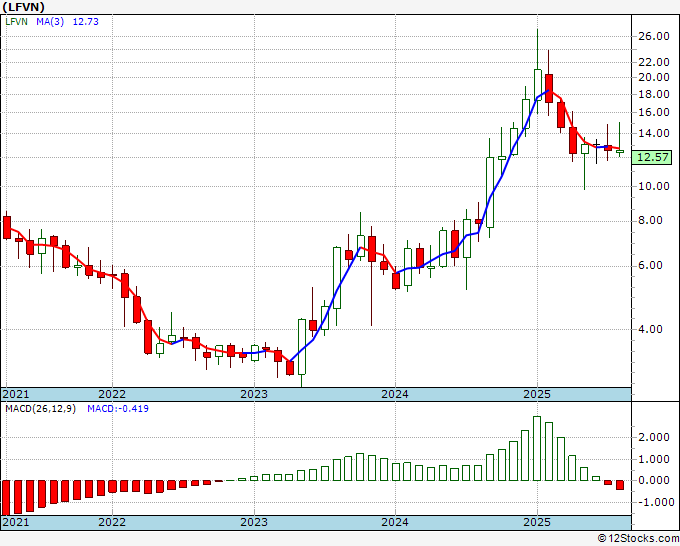Click the 20.00 price axis label
The image size is (680, 546).
tap(654, 77)
